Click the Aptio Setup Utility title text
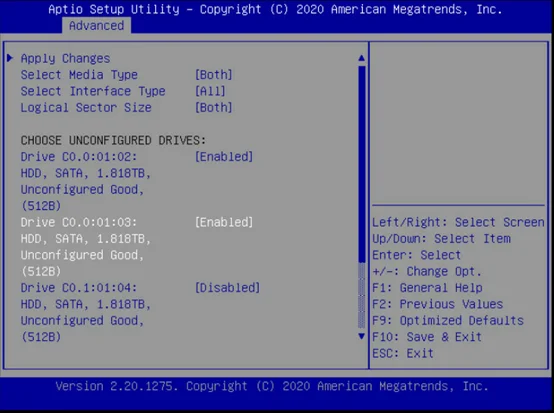The height and width of the screenshot is (413, 554). [x=275, y=9]
